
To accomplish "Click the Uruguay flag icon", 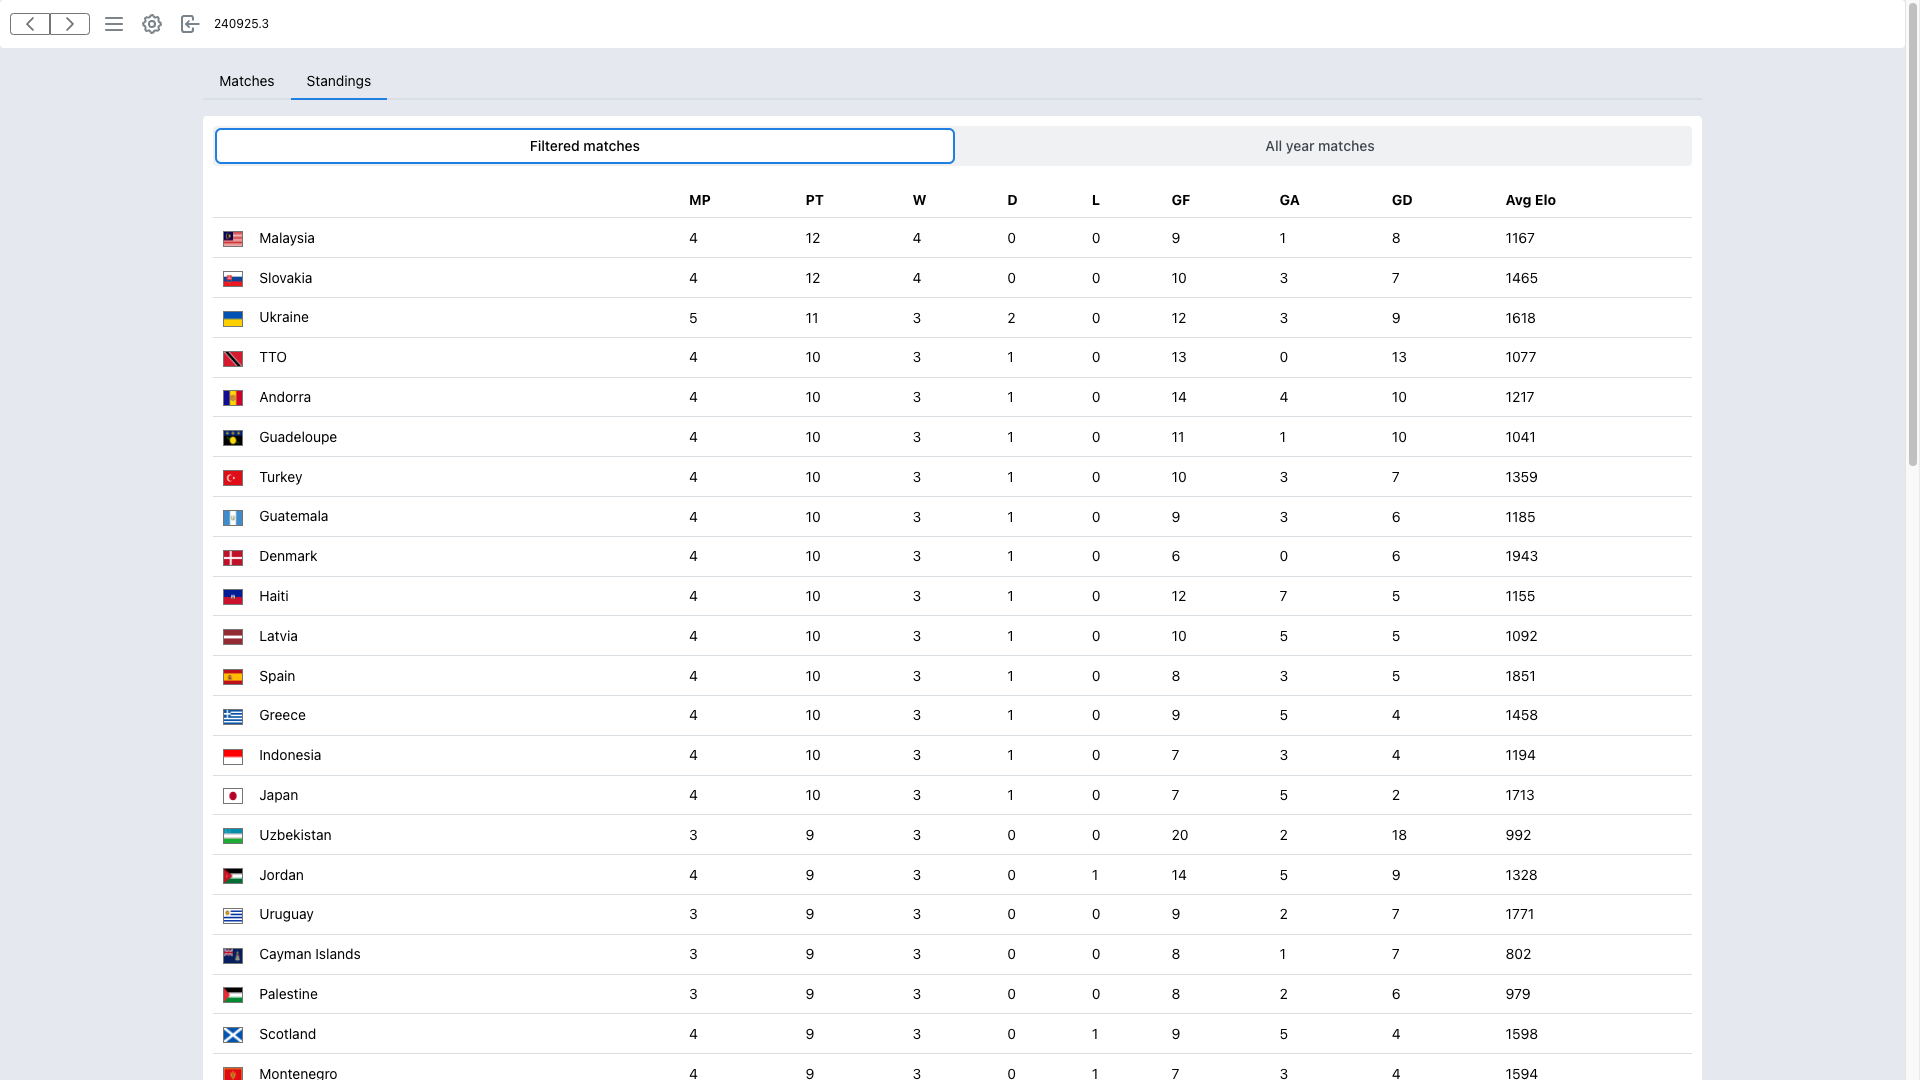I will click(233, 916).
